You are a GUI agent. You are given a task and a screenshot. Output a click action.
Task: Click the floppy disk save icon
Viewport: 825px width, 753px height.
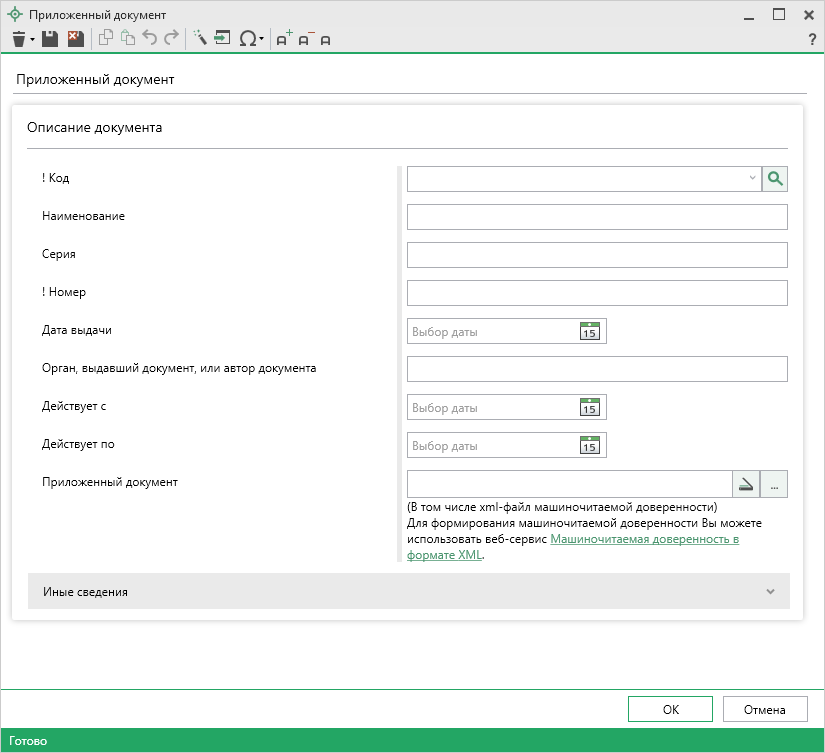tap(49, 39)
